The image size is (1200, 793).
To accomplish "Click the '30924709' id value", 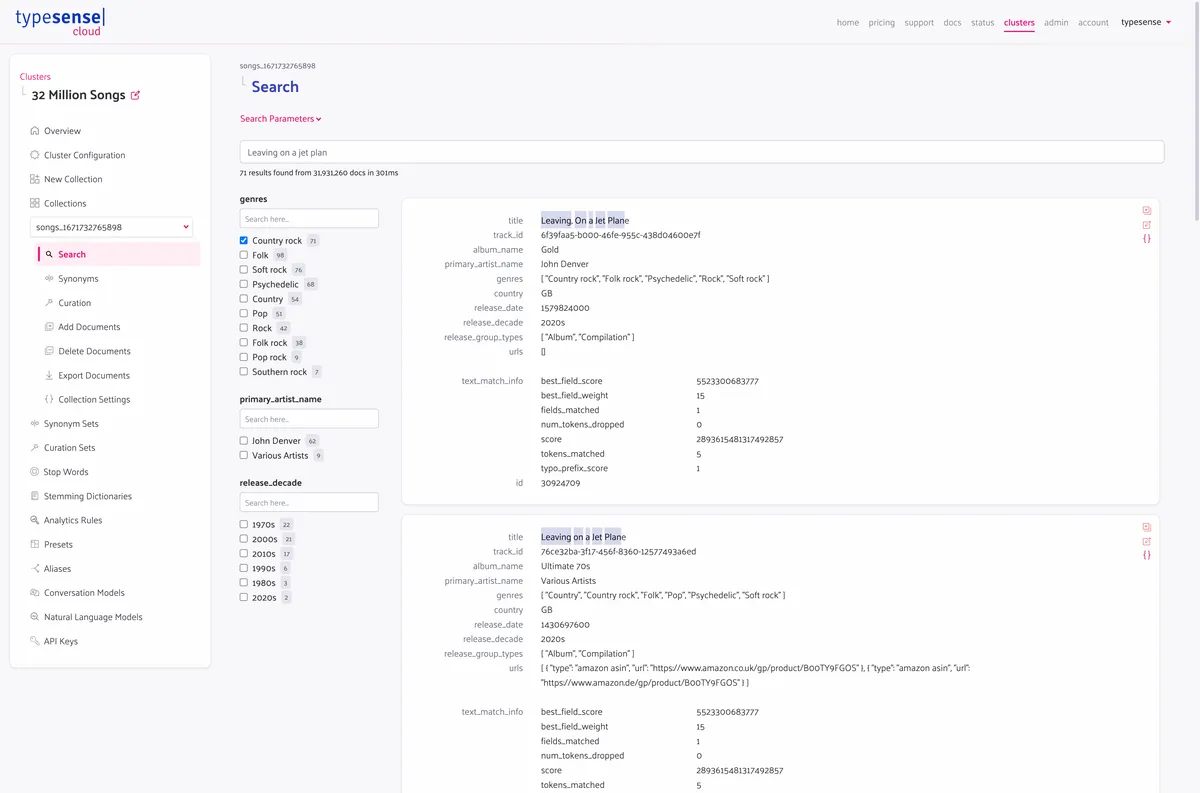I will pos(560,483).
